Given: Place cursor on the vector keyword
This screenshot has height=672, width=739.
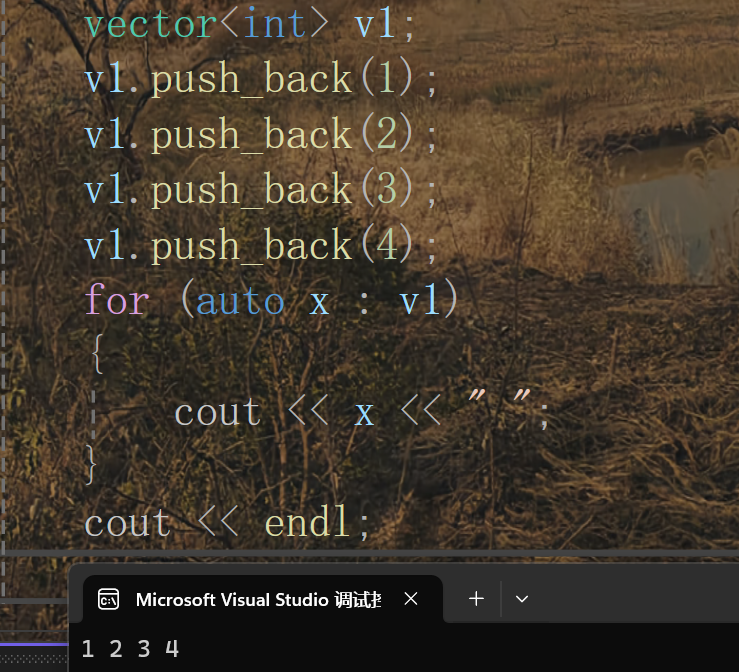Looking at the screenshot, I should coord(150,24).
